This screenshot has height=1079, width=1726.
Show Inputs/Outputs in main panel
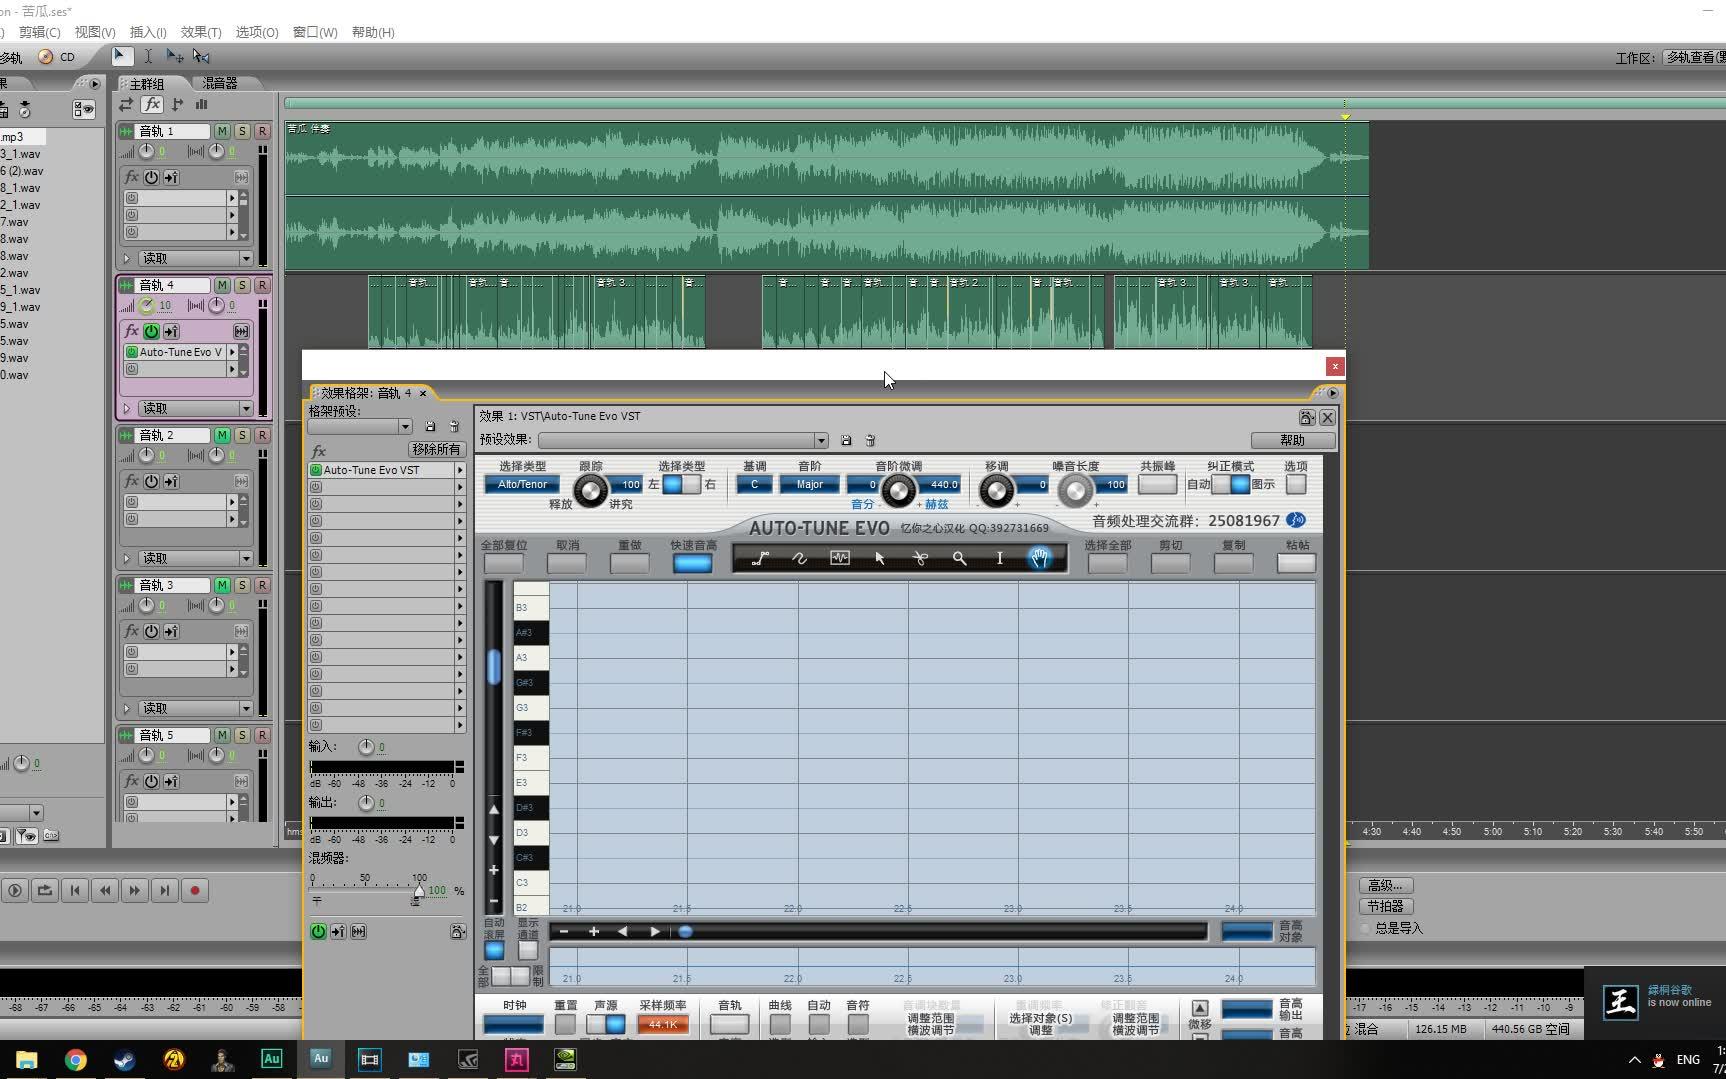click(126, 104)
